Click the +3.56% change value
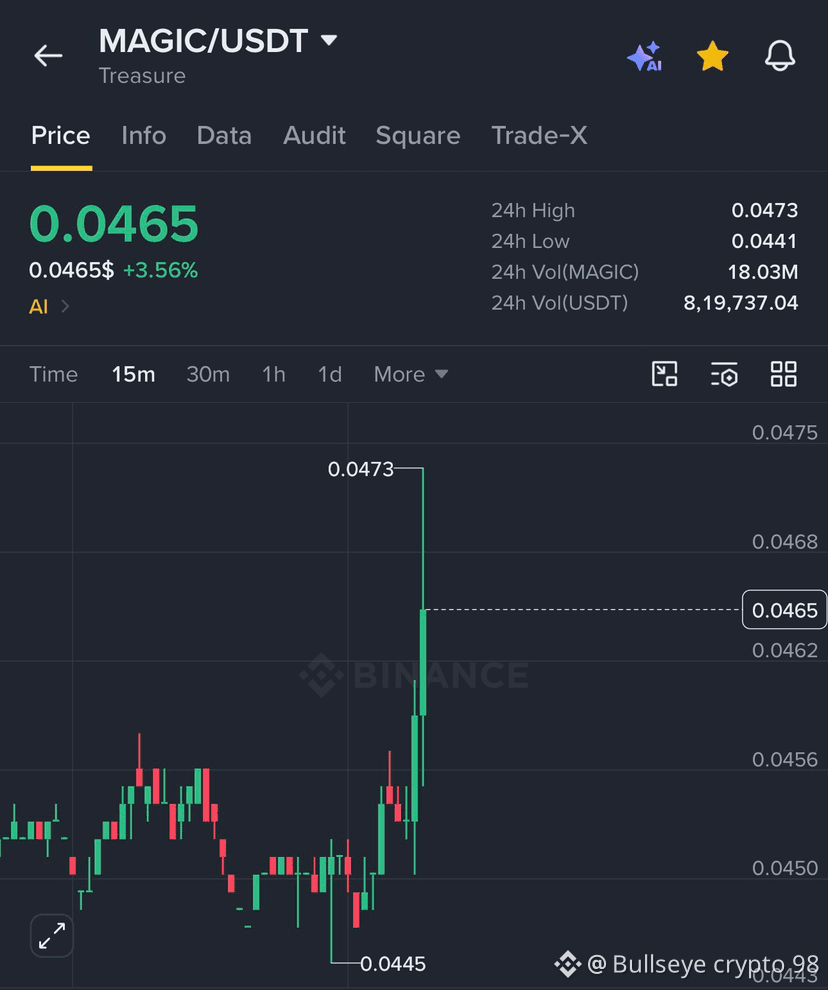 tap(160, 270)
